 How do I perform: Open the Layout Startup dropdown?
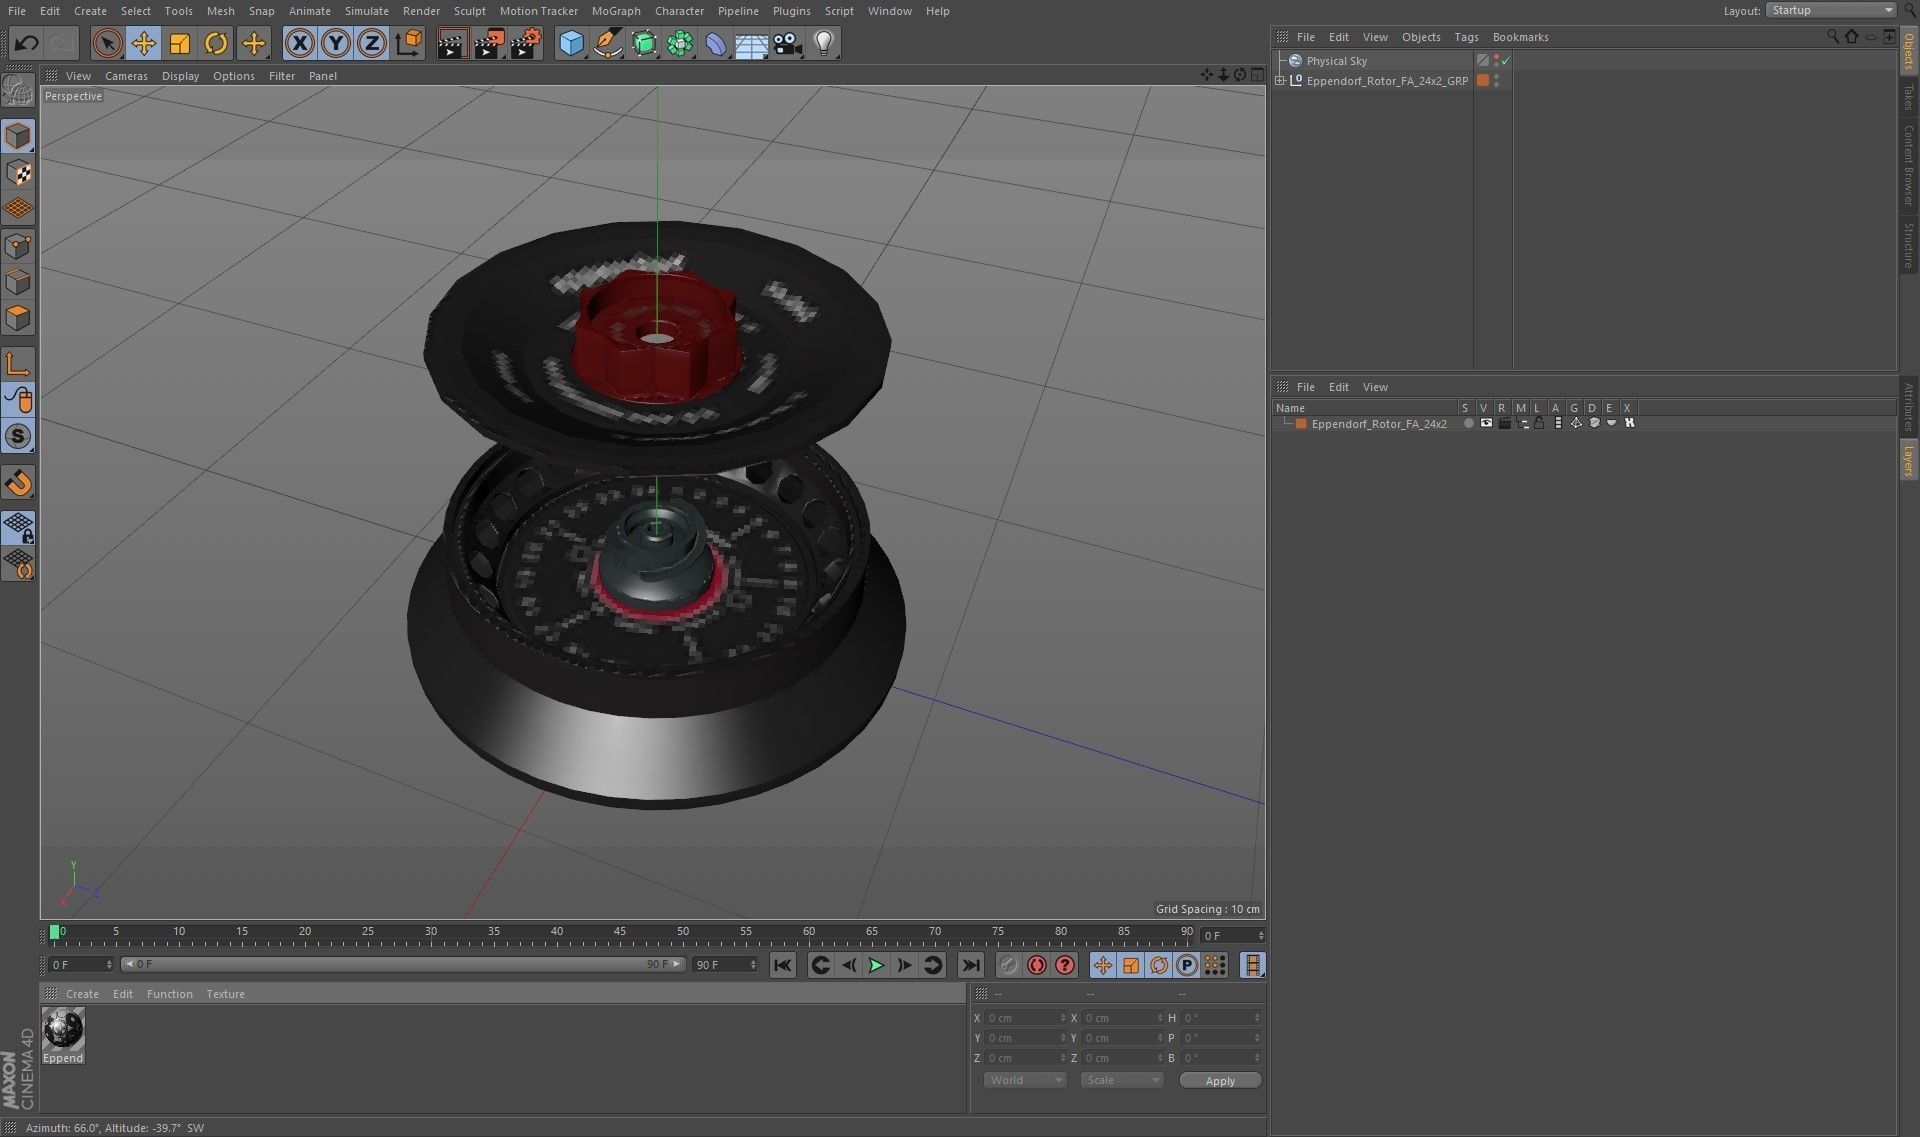click(1832, 10)
